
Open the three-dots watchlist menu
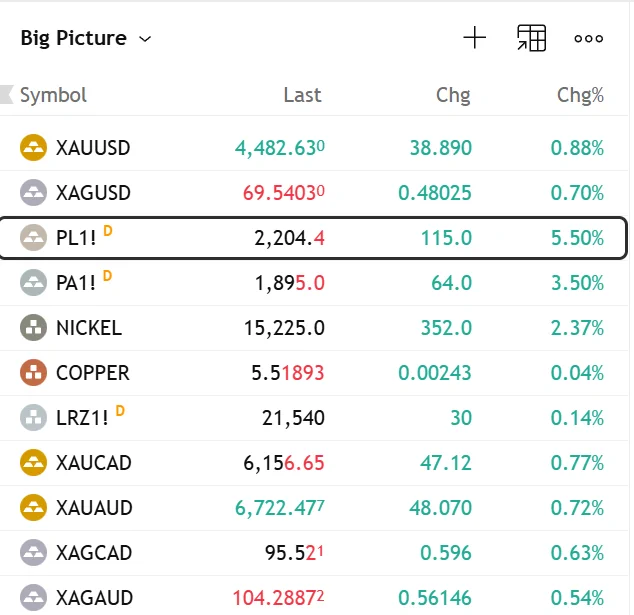[x=588, y=38]
